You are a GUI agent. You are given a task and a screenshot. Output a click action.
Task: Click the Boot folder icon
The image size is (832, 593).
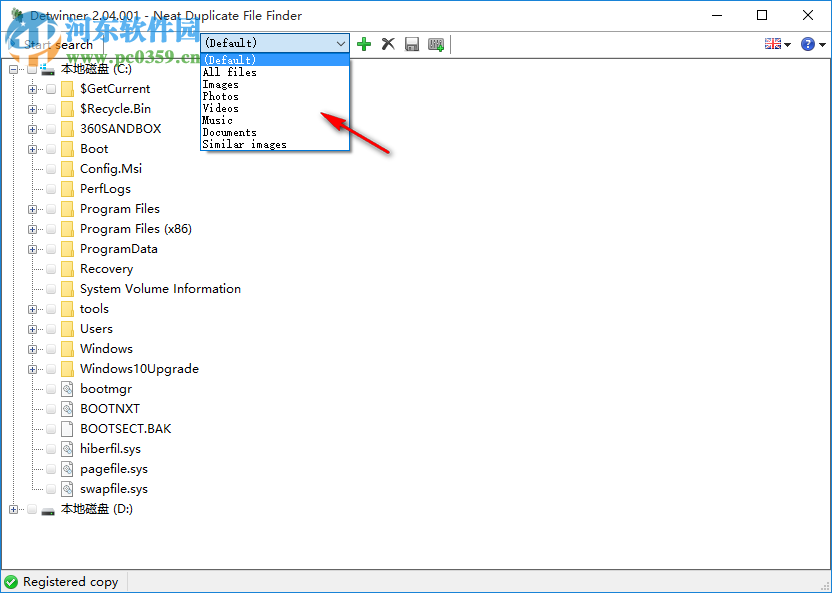[67, 149]
